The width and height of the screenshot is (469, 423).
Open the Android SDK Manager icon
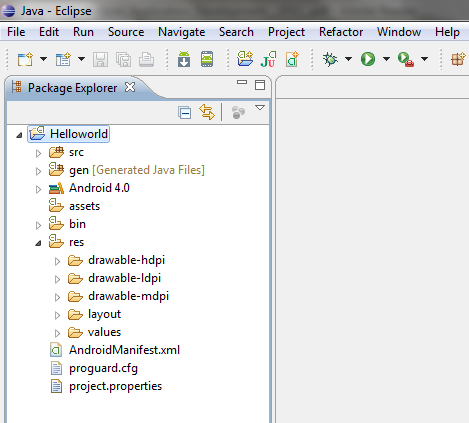point(184,59)
